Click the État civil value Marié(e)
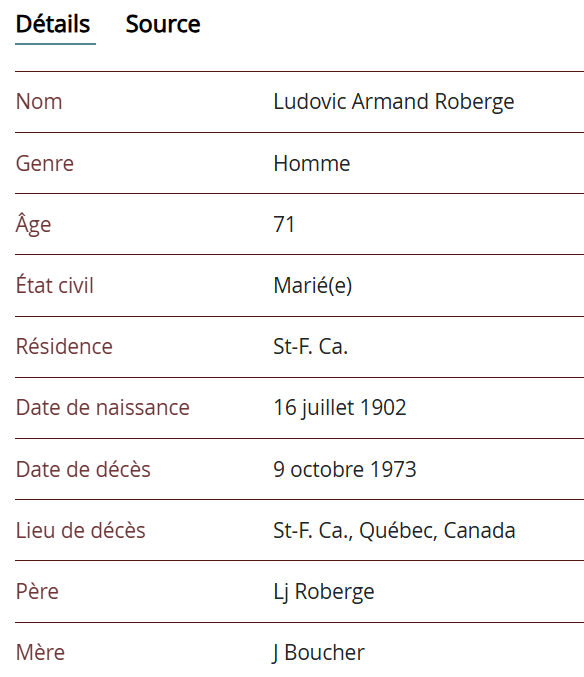The width and height of the screenshot is (584, 677). [x=313, y=286]
